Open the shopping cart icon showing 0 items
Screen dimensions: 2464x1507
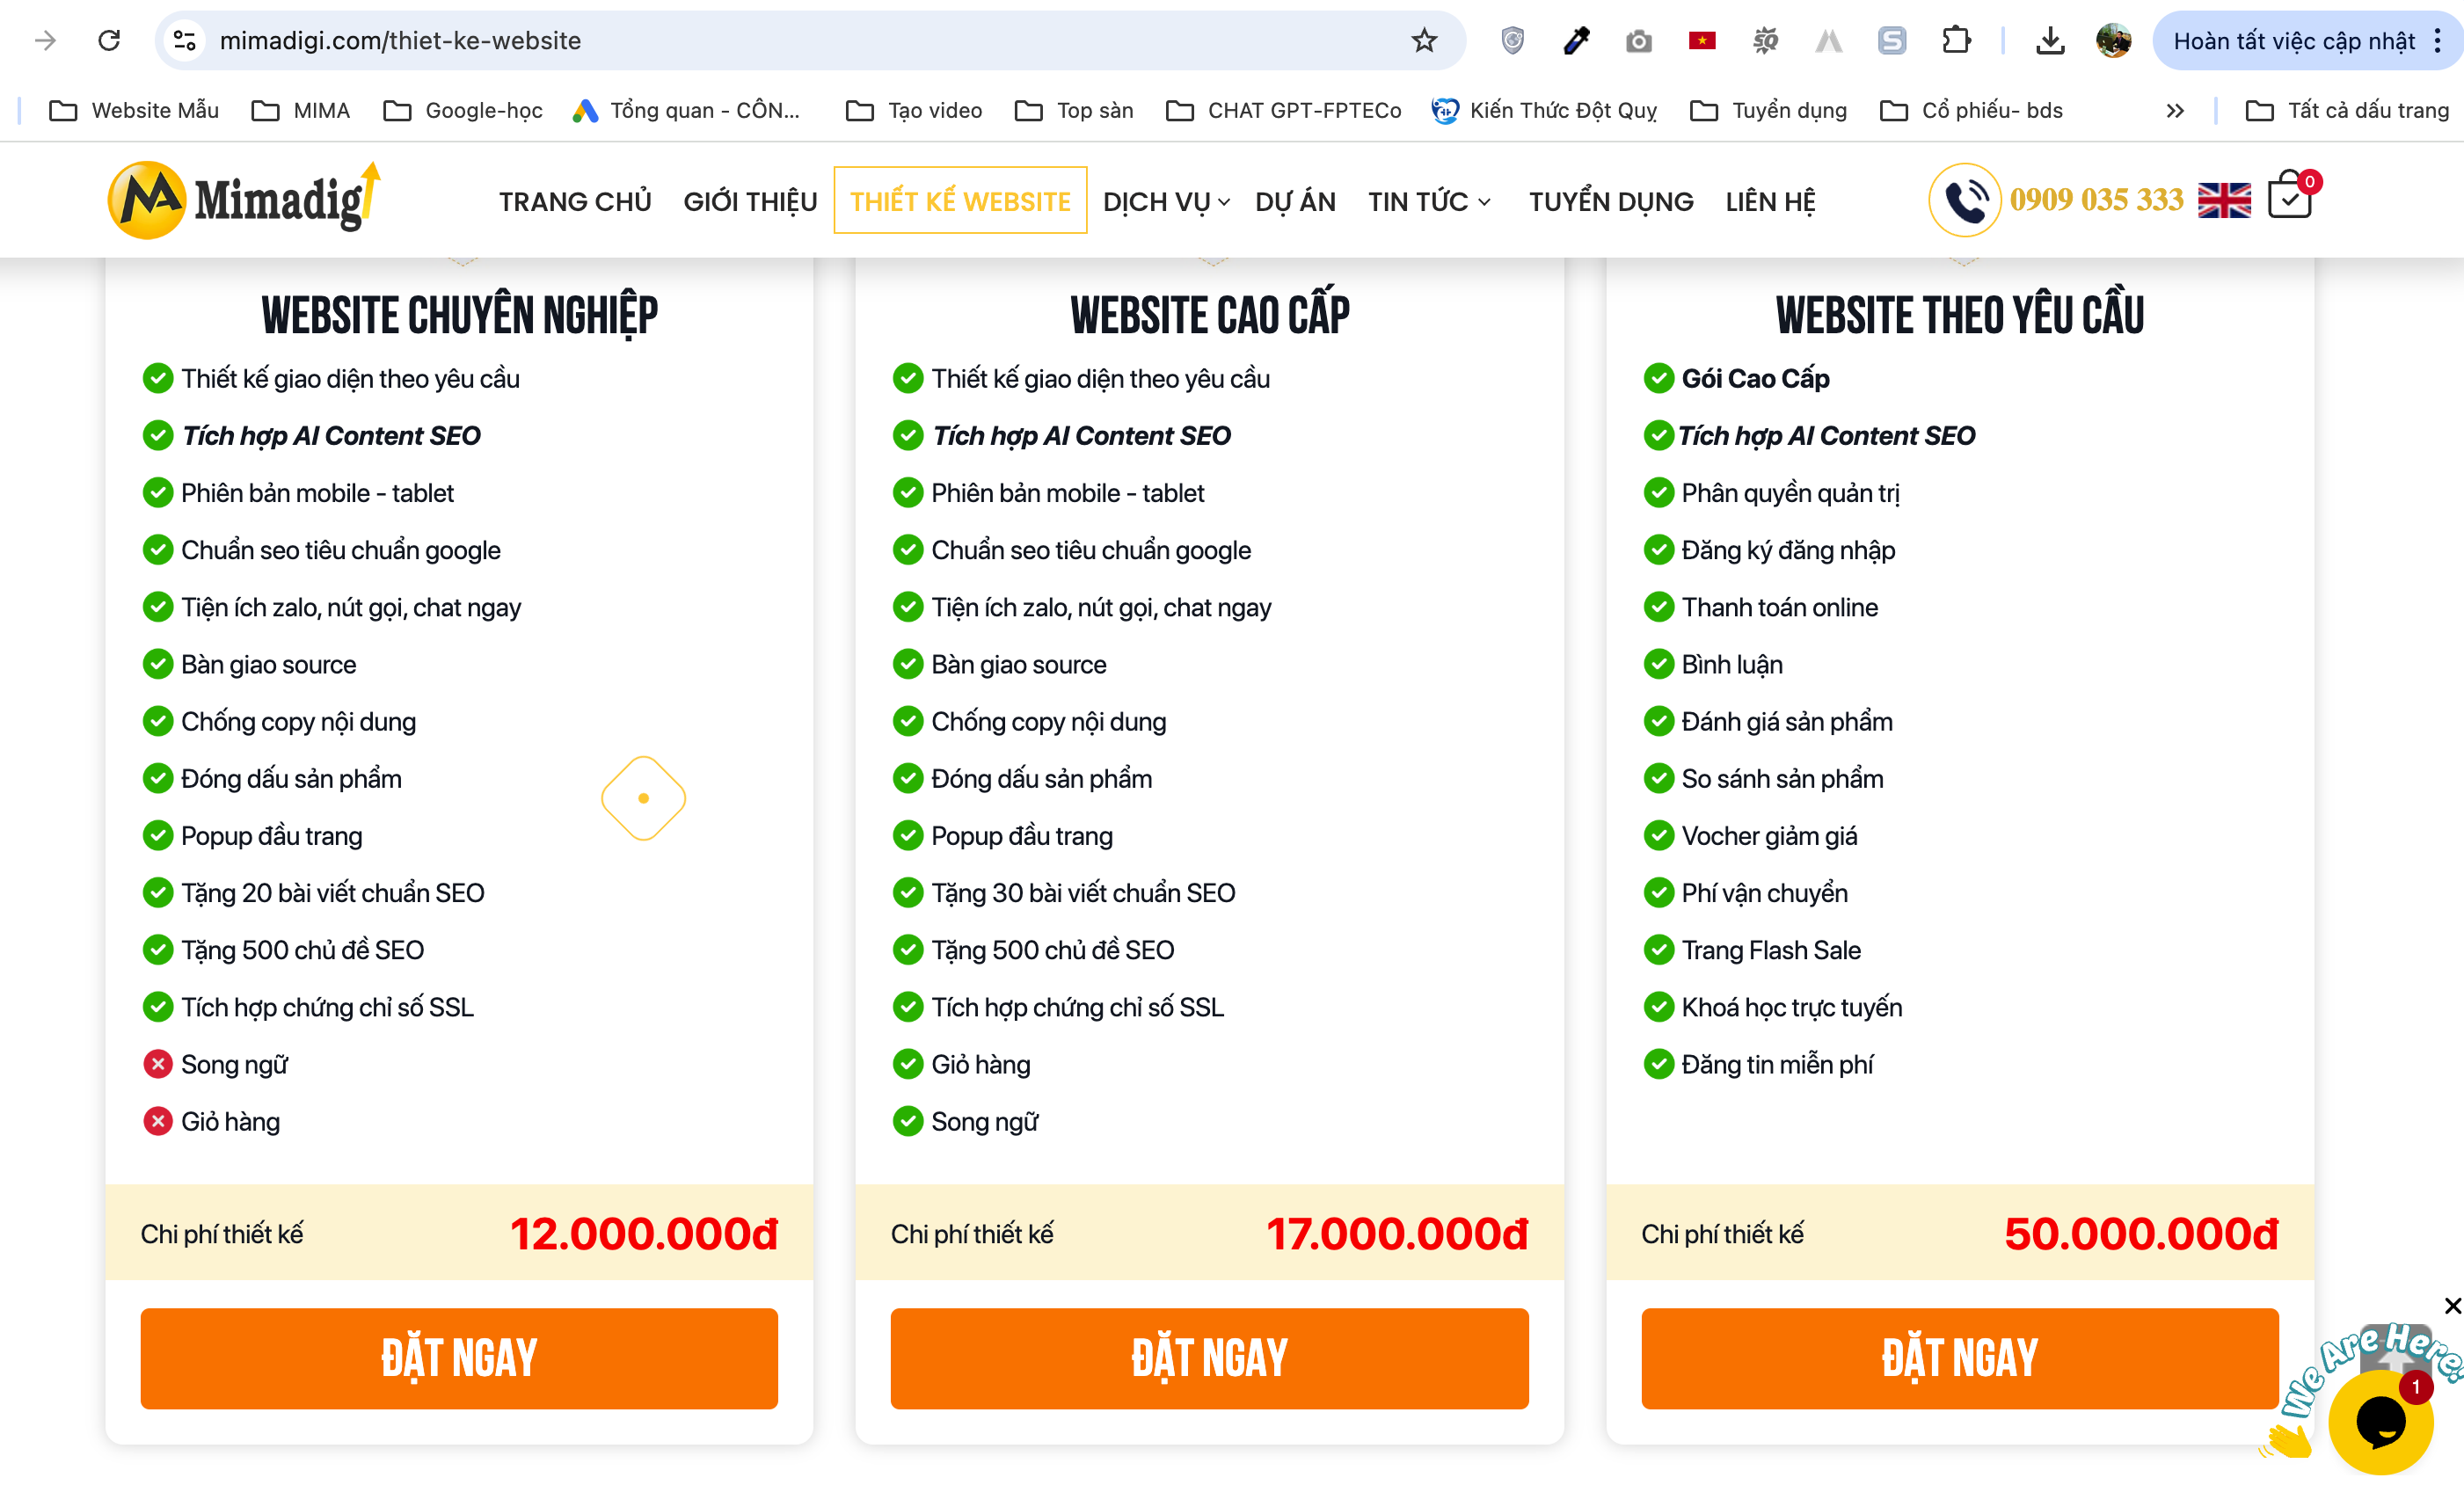[x=2290, y=199]
